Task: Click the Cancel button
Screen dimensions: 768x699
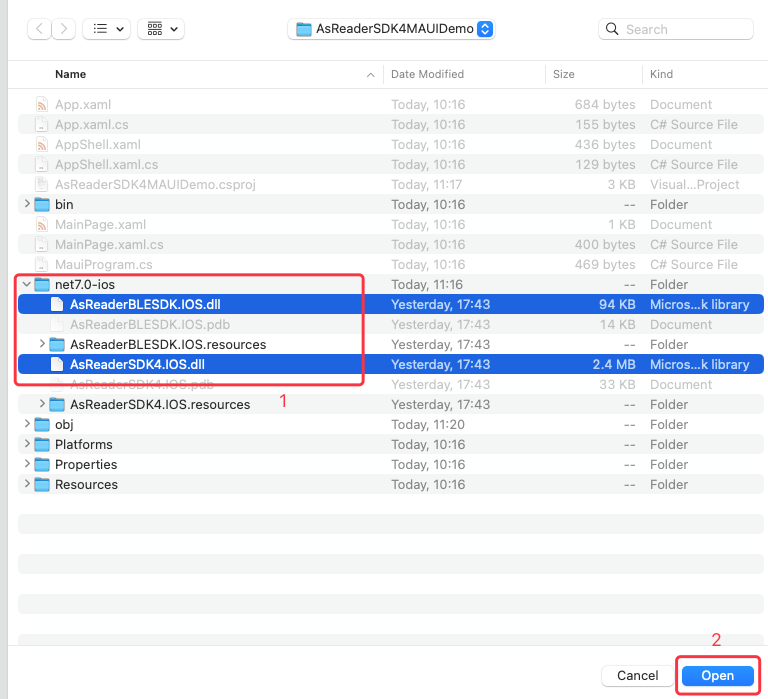Action: 637,675
